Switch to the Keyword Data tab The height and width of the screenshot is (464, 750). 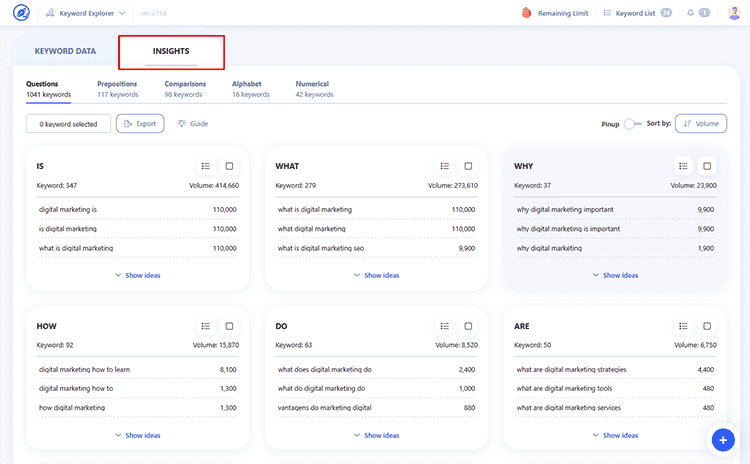tap(65, 51)
